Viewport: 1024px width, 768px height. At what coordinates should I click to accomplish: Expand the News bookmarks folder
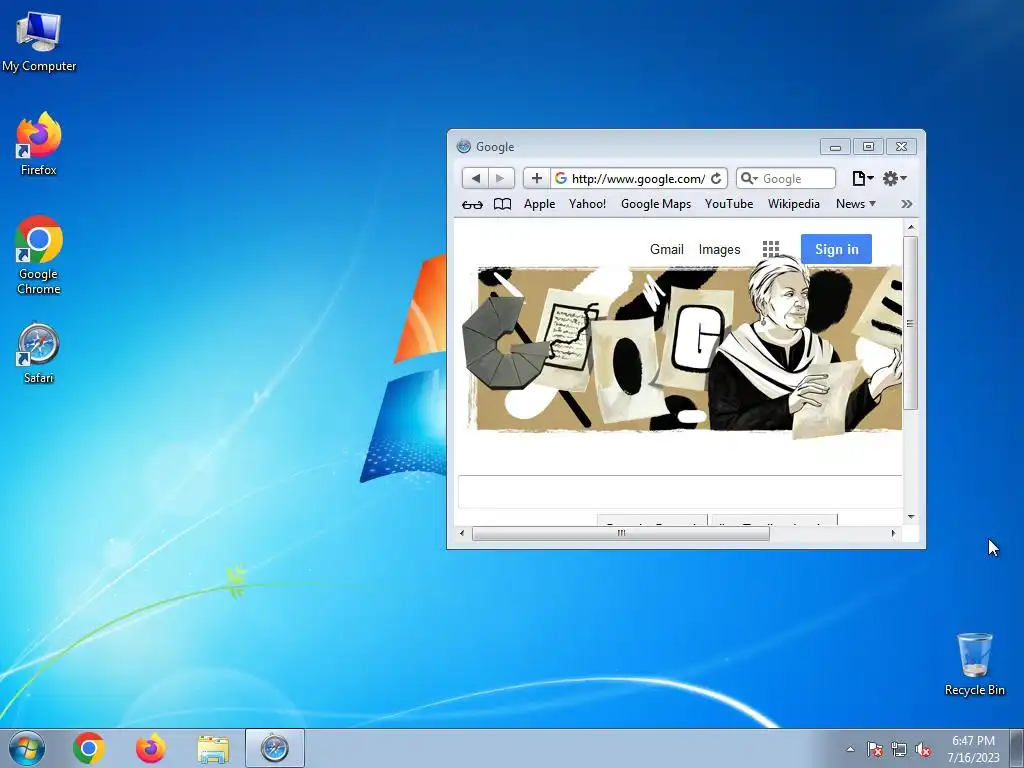(x=856, y=204)
